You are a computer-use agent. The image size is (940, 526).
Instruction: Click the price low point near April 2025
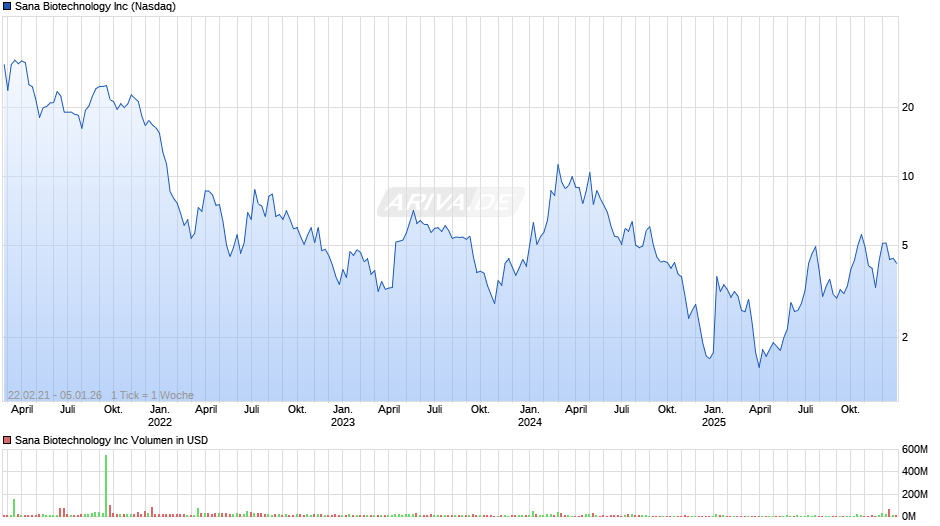point(759,366)
